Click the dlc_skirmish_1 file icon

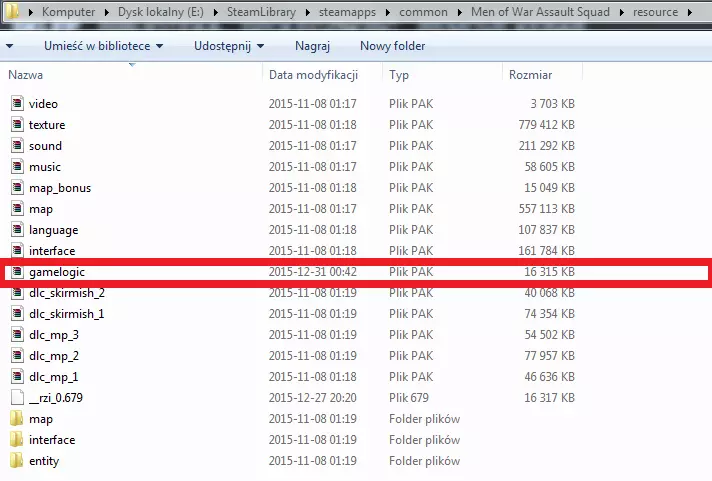point(17,313)
